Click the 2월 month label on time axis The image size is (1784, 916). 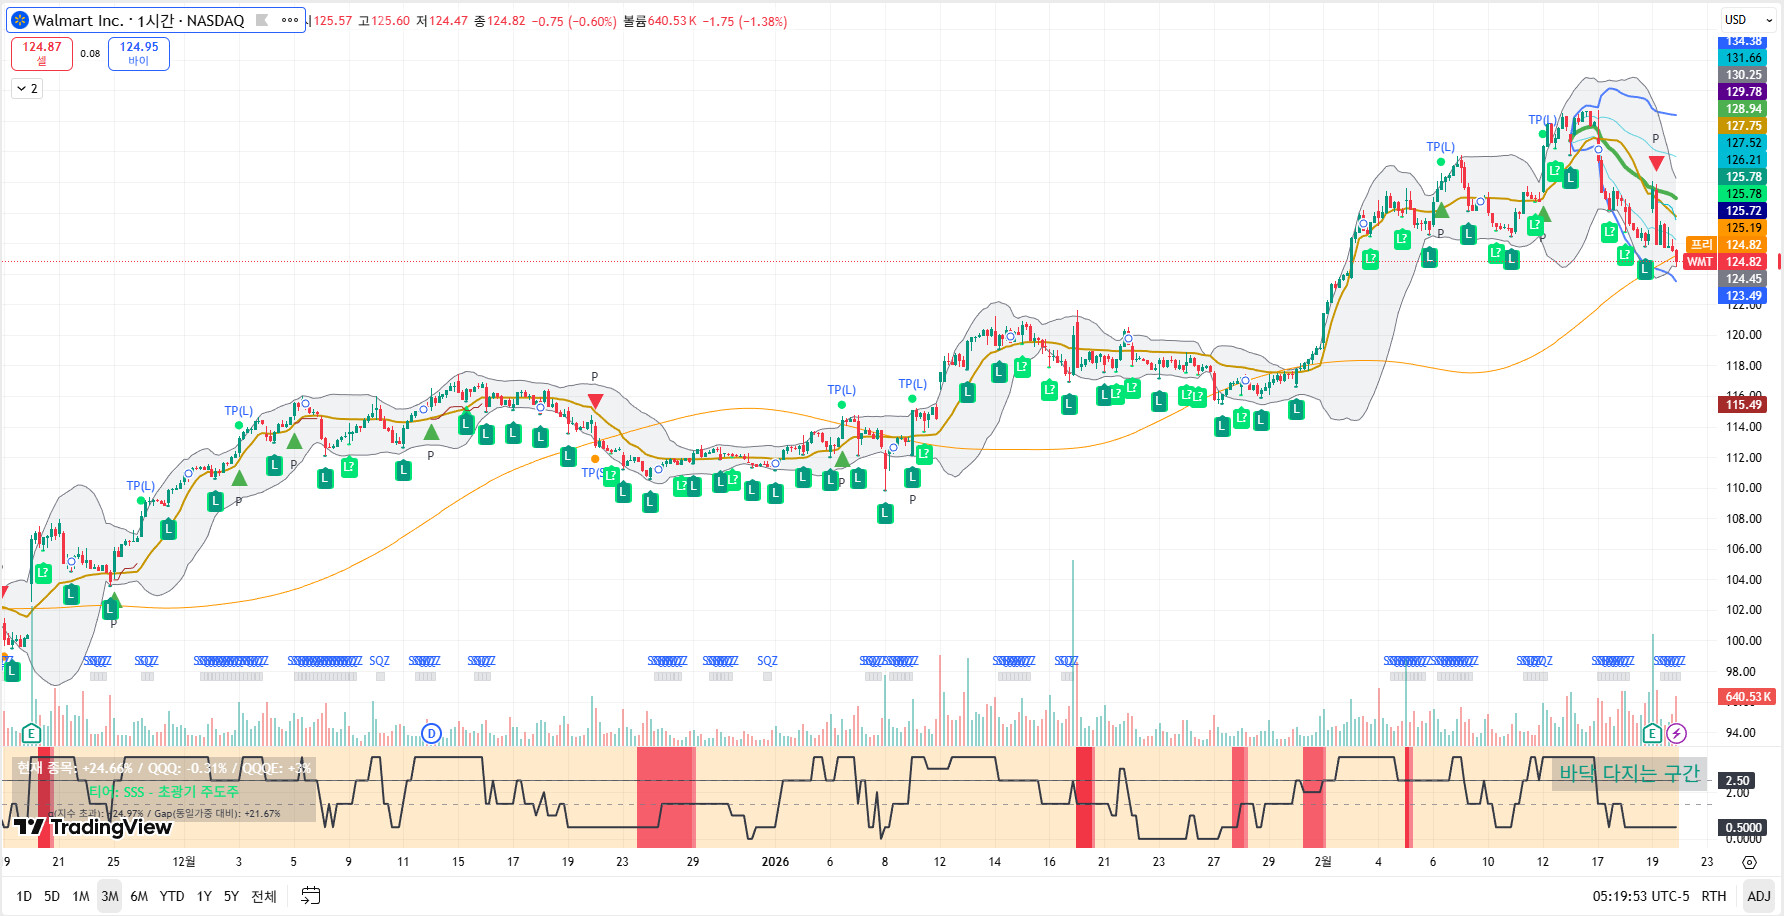1323,862
